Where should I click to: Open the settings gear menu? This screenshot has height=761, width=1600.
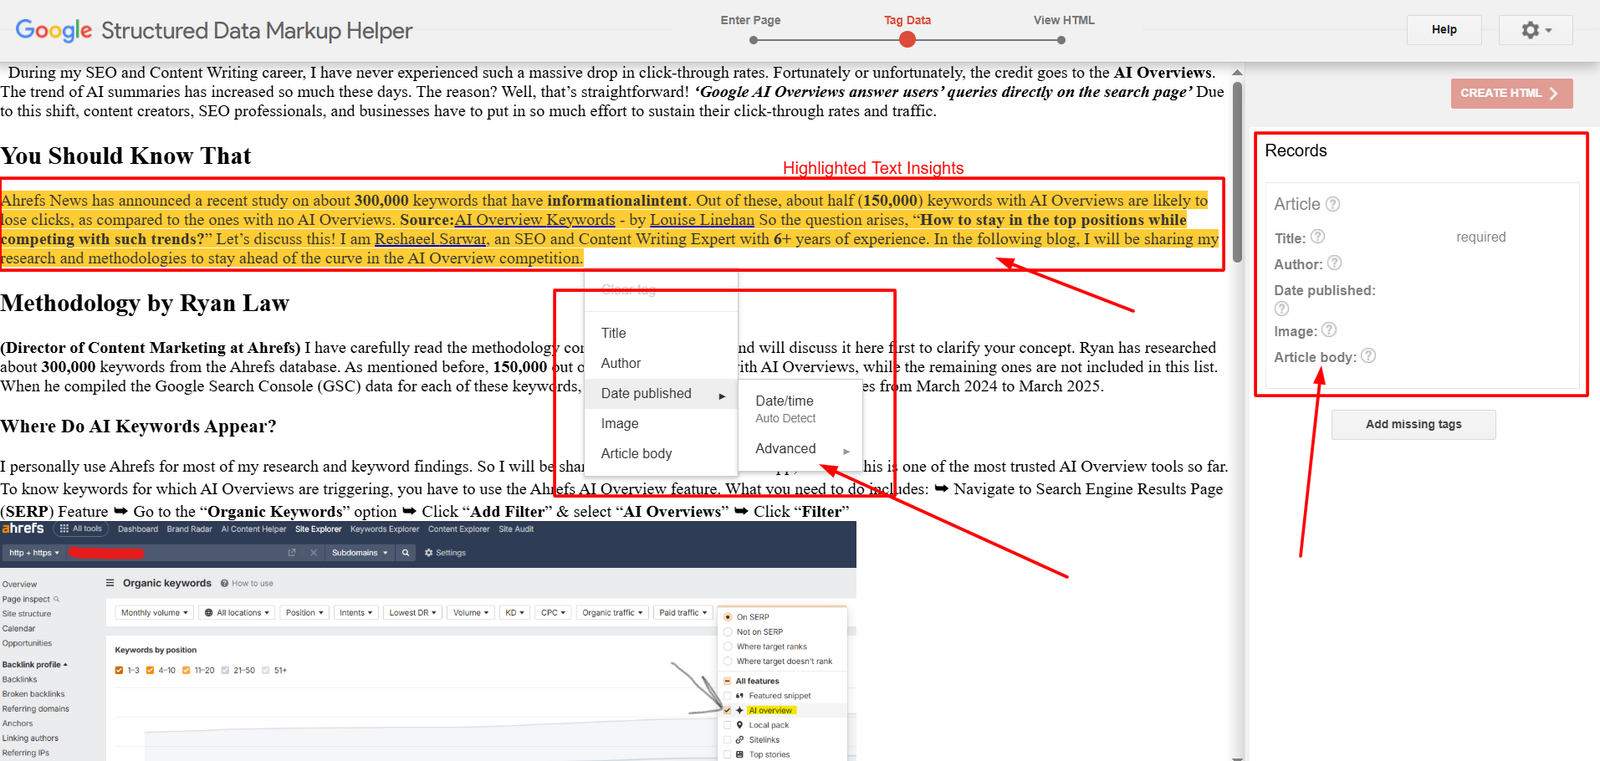(x=1535, y=30)
